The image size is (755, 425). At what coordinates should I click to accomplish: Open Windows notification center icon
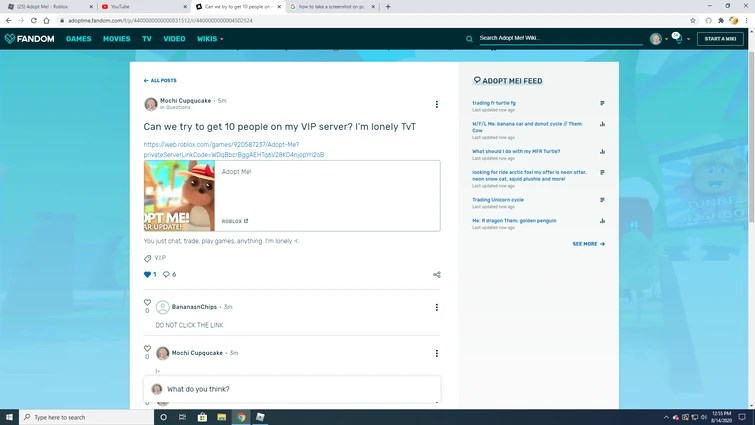click(742, 417)
